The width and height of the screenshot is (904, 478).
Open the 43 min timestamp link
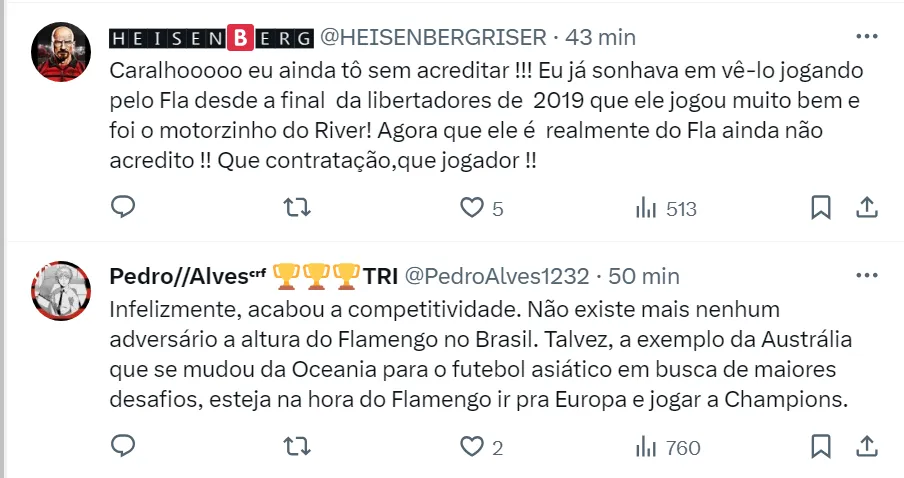coord(600,37)
